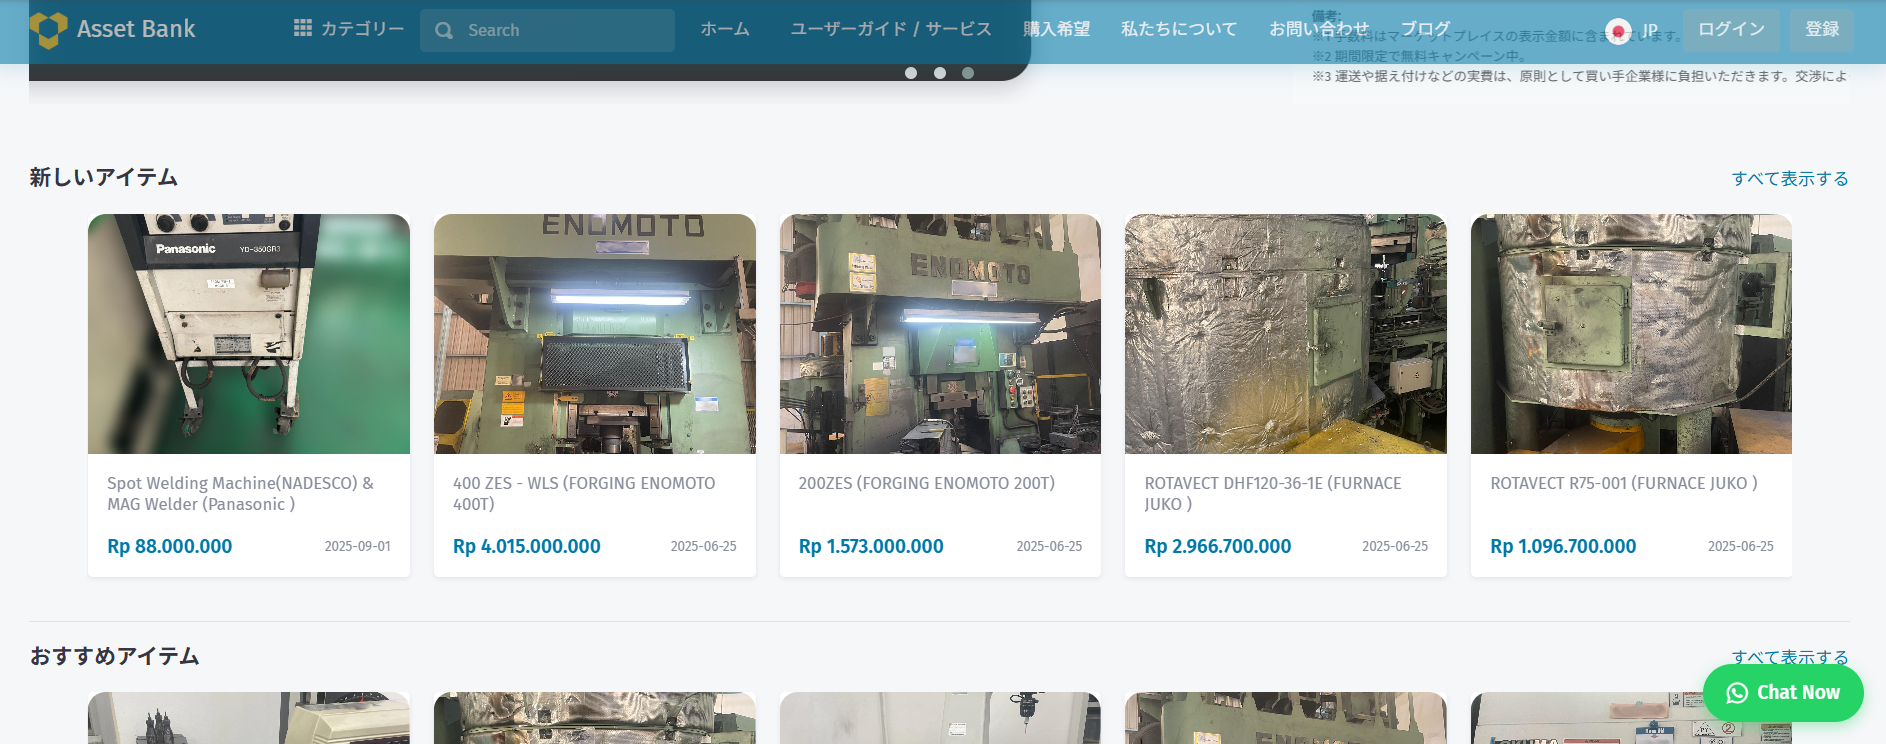The width and height of the screenshot is (1886, 744).
Task: Expand the JP language selector
Action: pos(1649,31)
